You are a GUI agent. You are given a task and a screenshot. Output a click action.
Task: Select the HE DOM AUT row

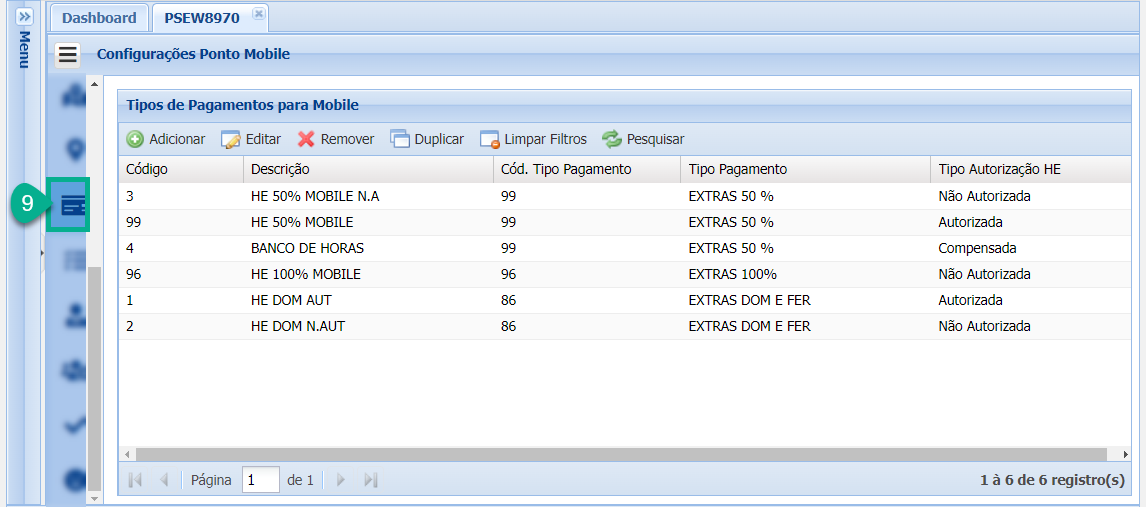pyautogui.click(x=625, y=301)
